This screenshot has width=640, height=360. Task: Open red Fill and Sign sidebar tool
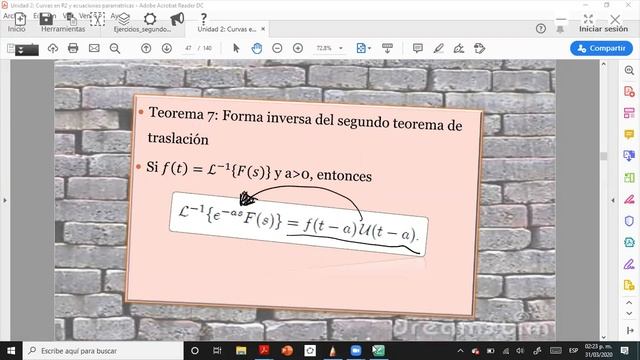pyautogui.click(x=629, y=199)
